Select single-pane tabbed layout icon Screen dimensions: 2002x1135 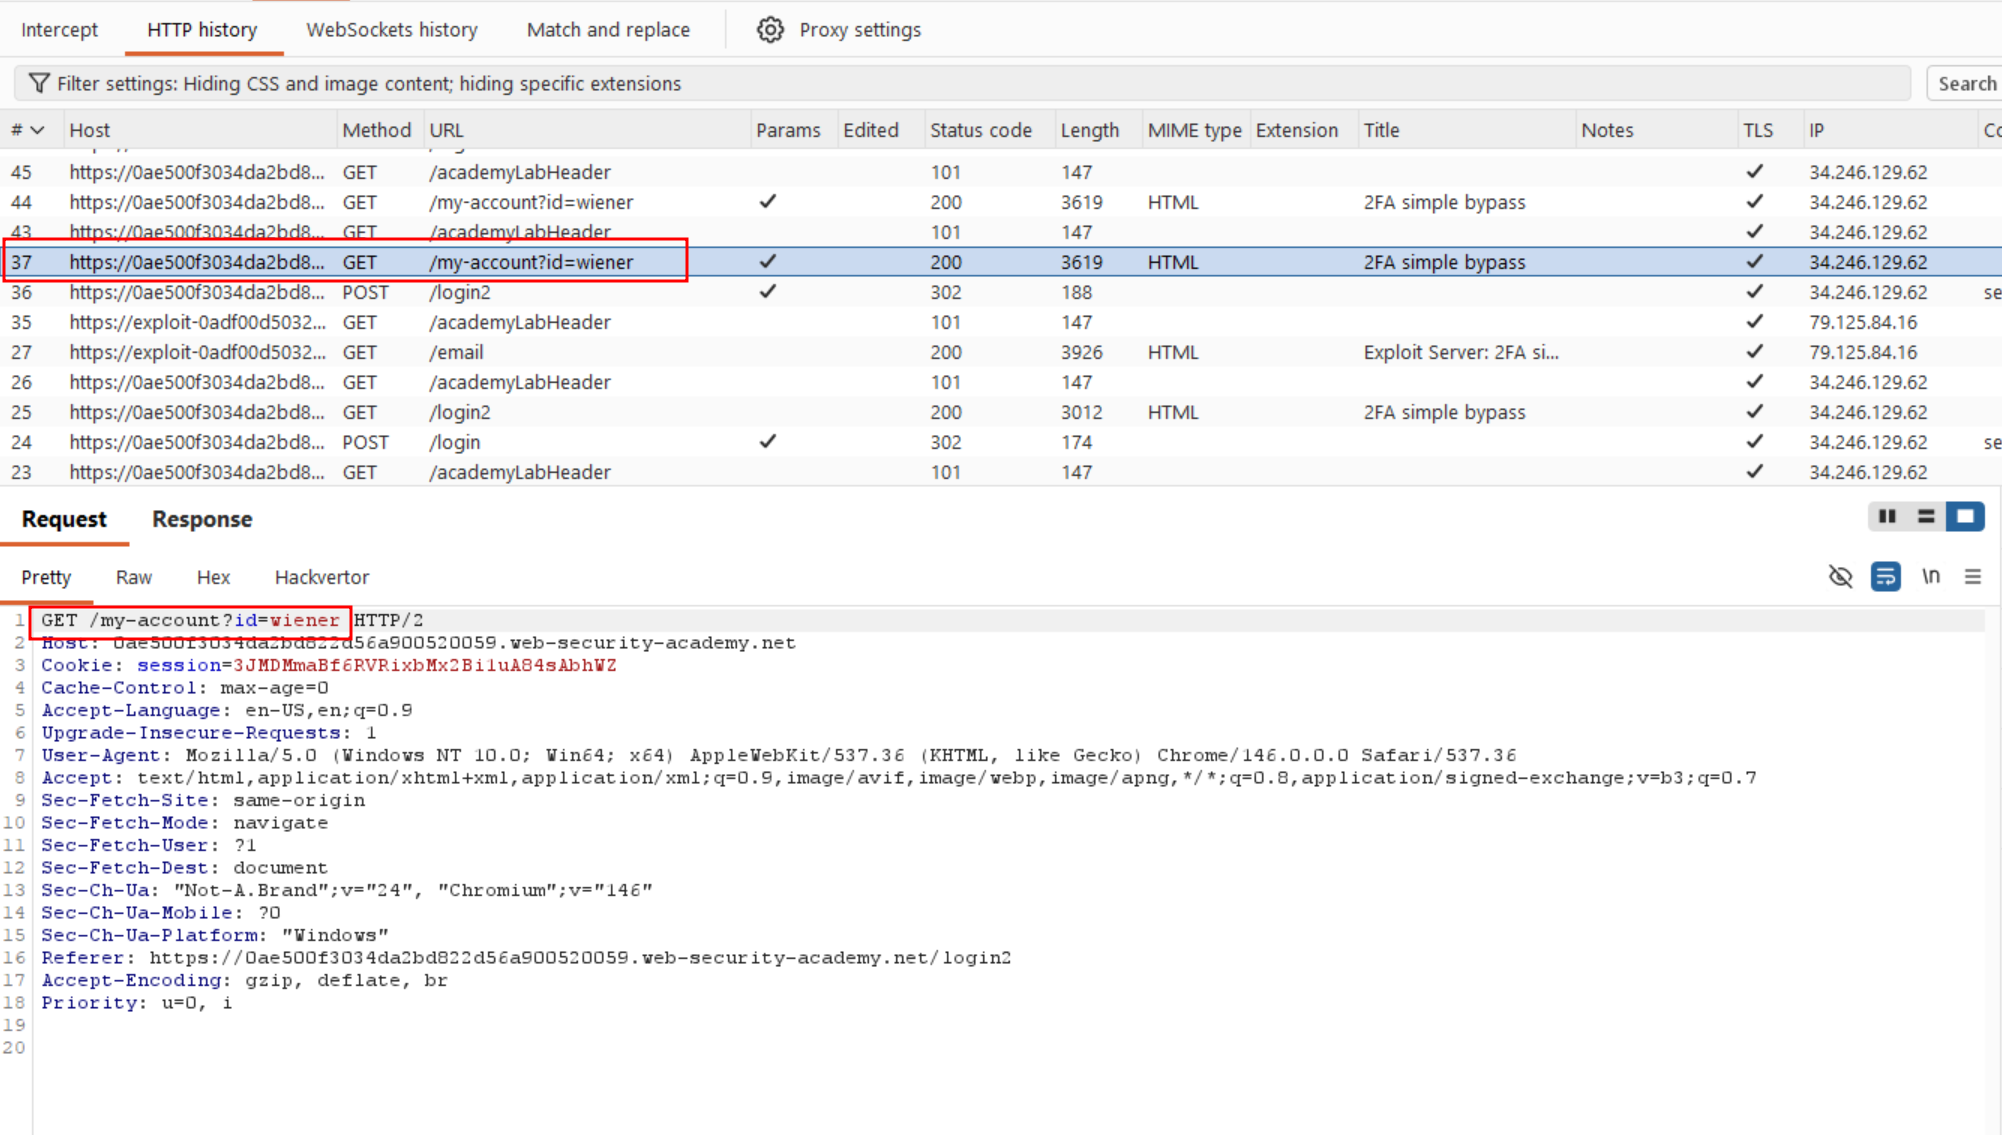[x=1965, y=517]
